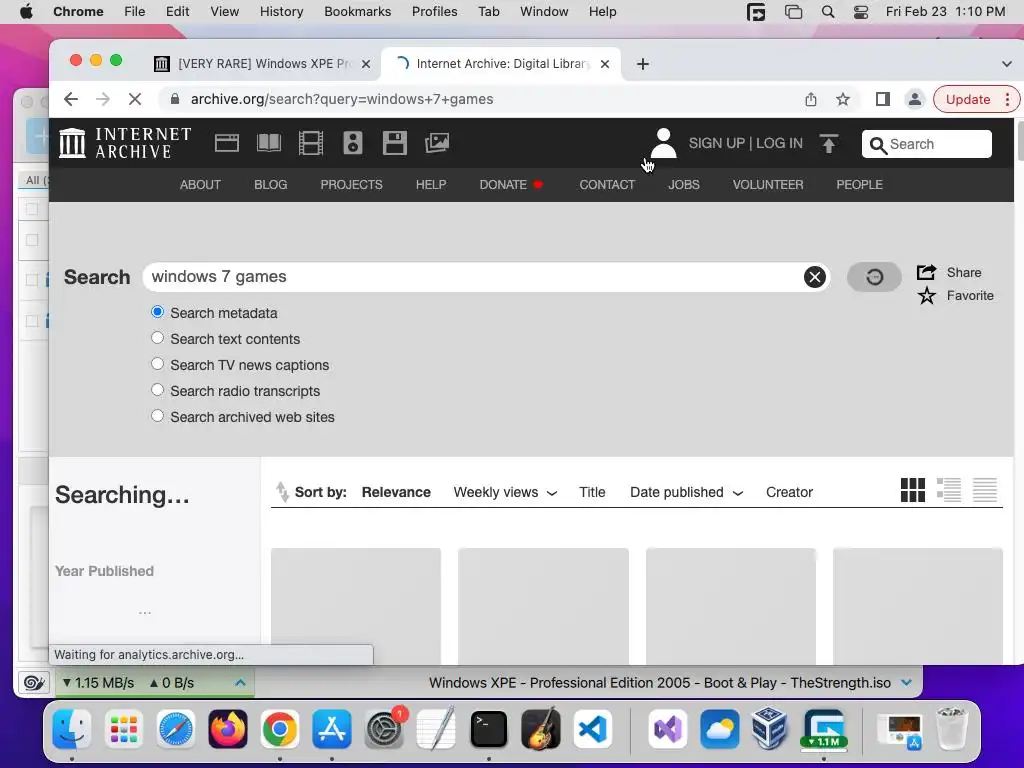Toggle the Chrome side panel
This screenshot has height=768, width=1024.
[883, 99]
